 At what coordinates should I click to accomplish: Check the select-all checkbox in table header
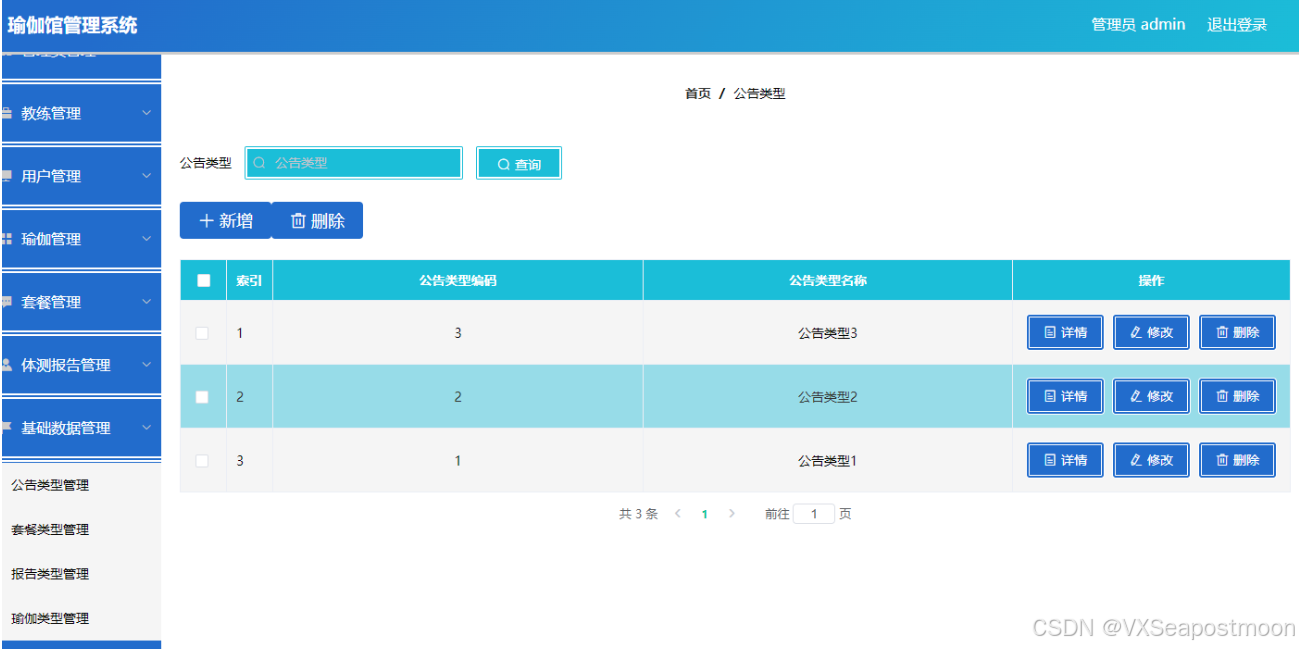(202, 280)
